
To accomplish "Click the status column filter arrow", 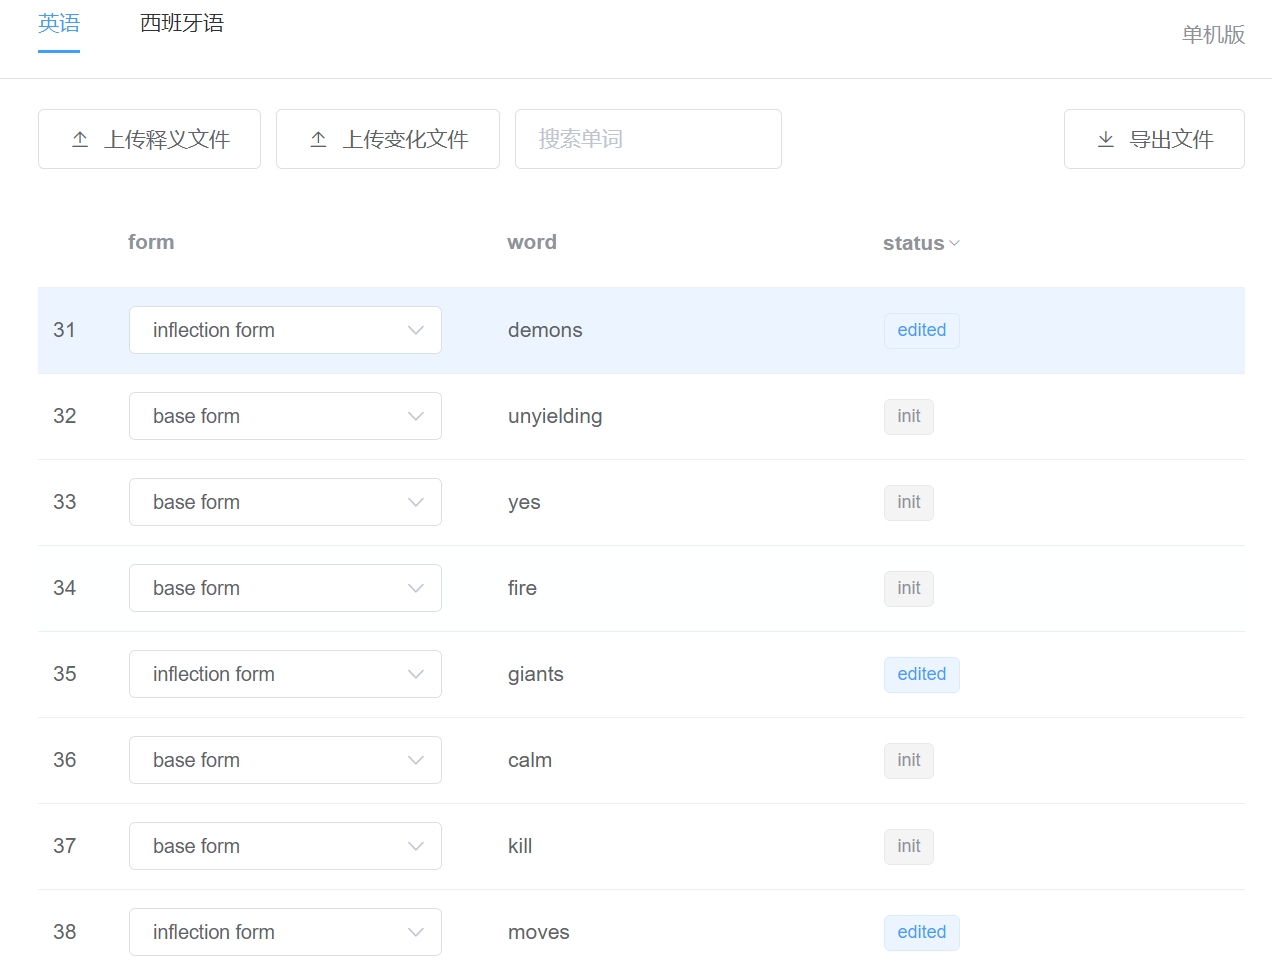I will tap(954, 243).
